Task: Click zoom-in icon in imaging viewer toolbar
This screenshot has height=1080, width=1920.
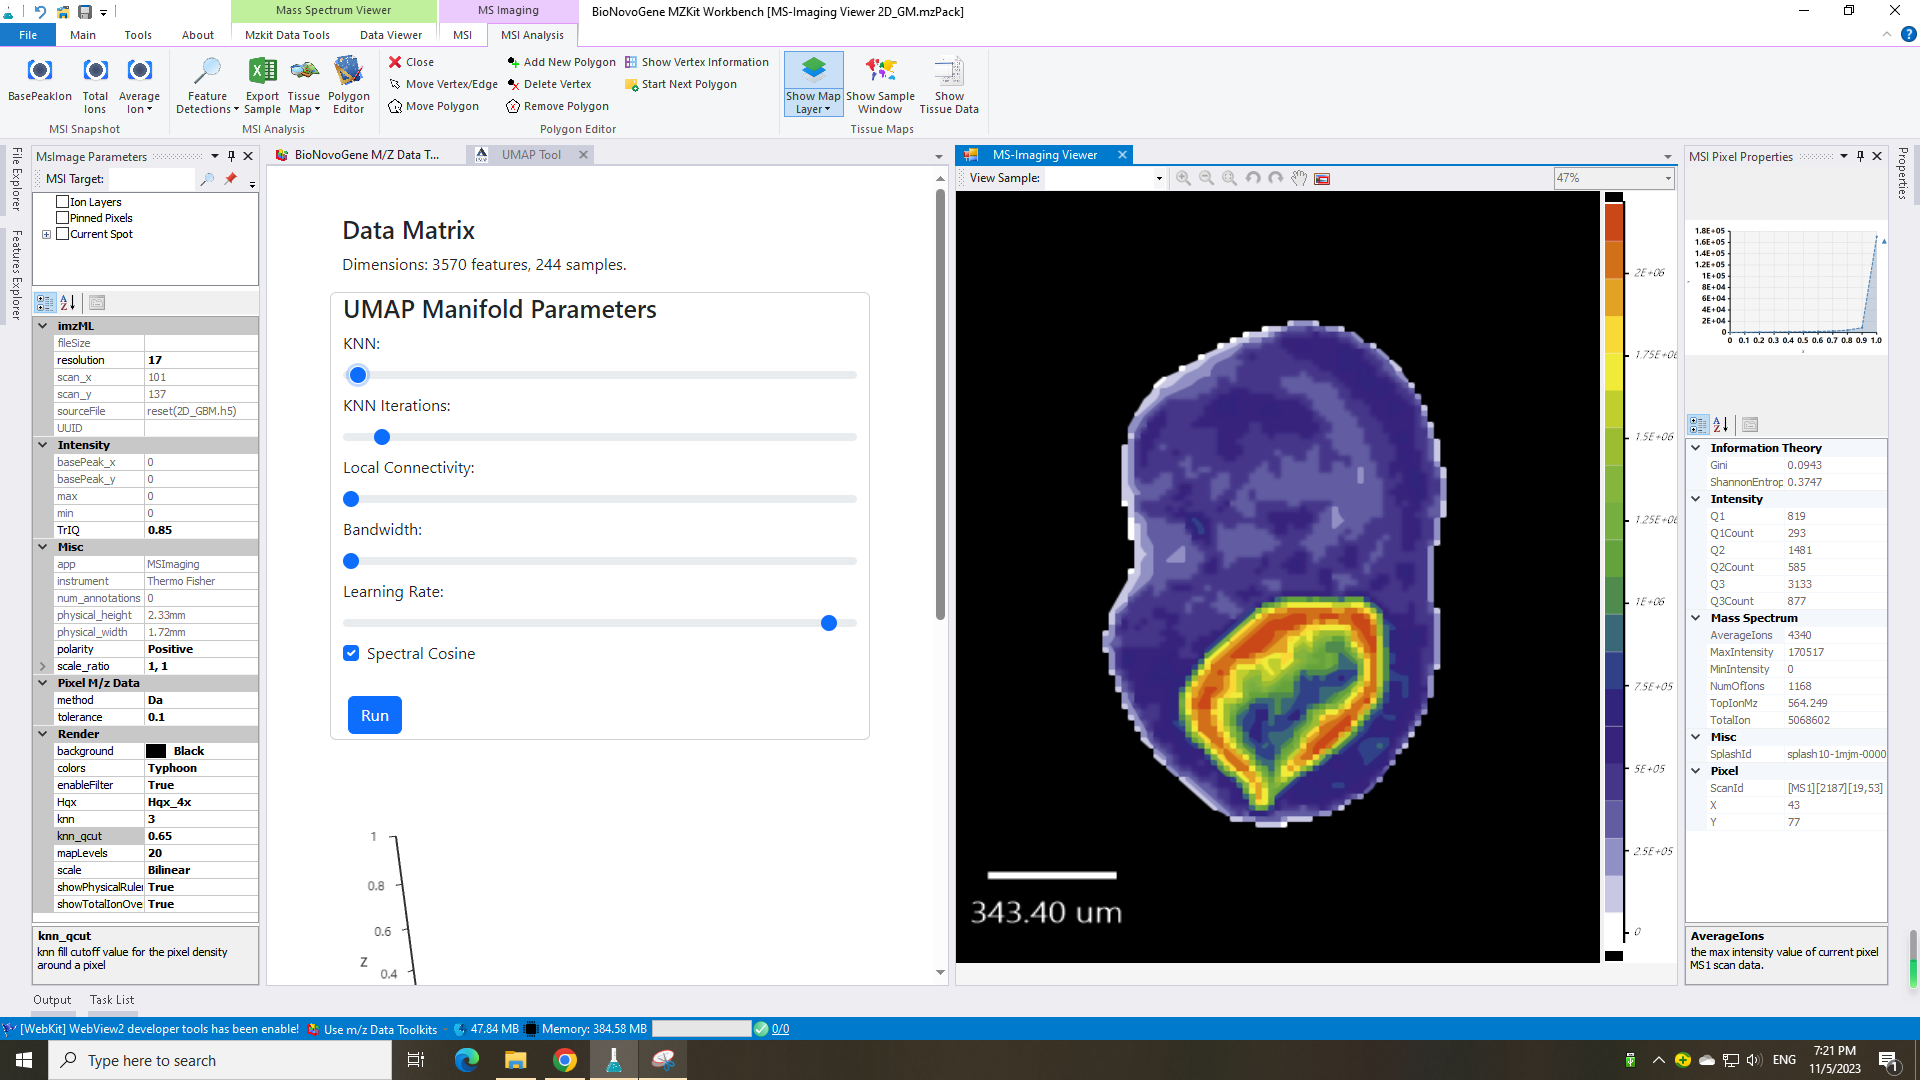Action: (x=1183, y=178)
